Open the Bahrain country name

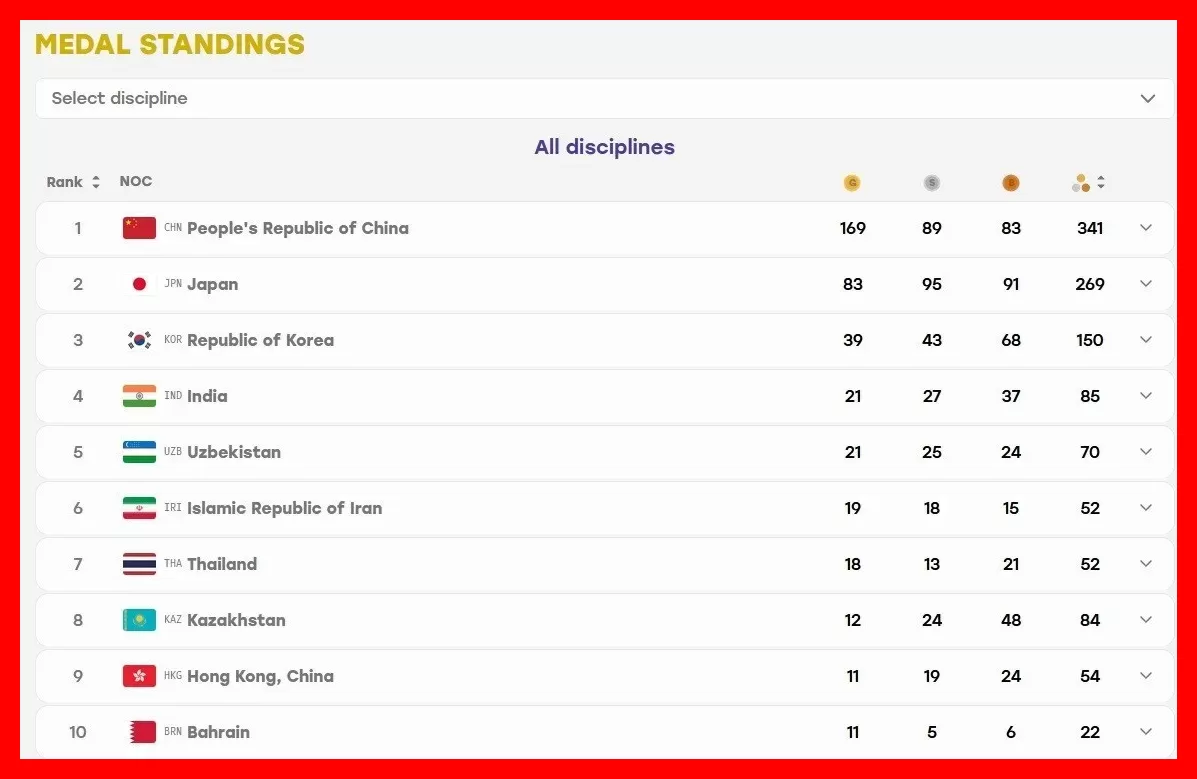[218, 732]
